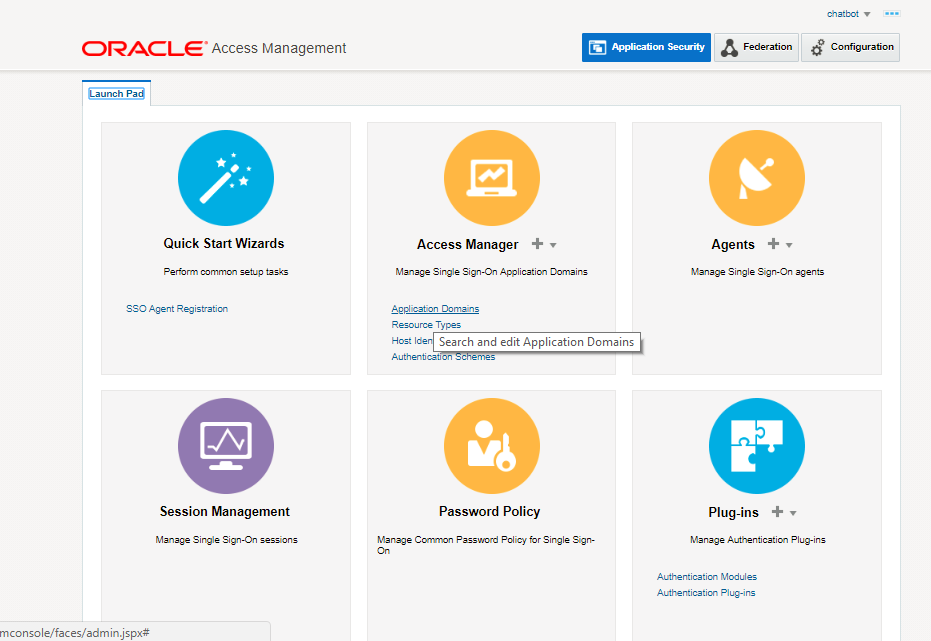Click 'Manage Common Password Policy' description text
This screenshot has height=641, width=931.
click(486, 545)
